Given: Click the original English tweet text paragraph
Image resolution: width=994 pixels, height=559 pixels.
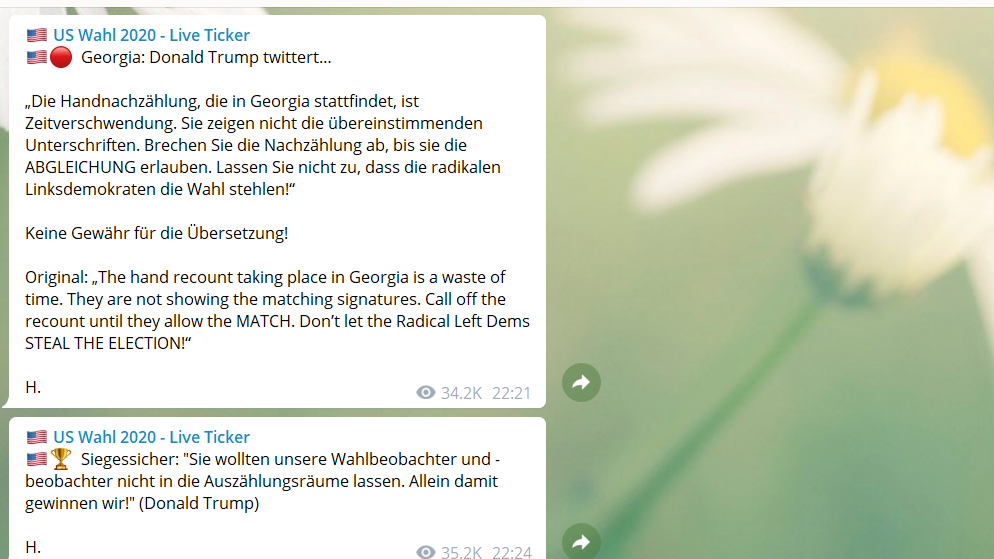Looking at the screenshot, I should coord(277,310).
